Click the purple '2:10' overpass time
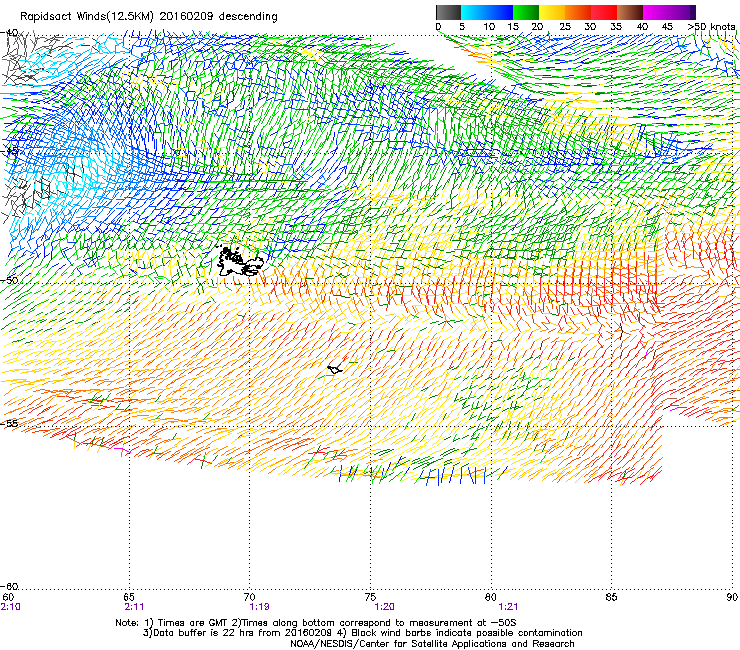The width and height of the screenshot is (740, 650). 10,607
